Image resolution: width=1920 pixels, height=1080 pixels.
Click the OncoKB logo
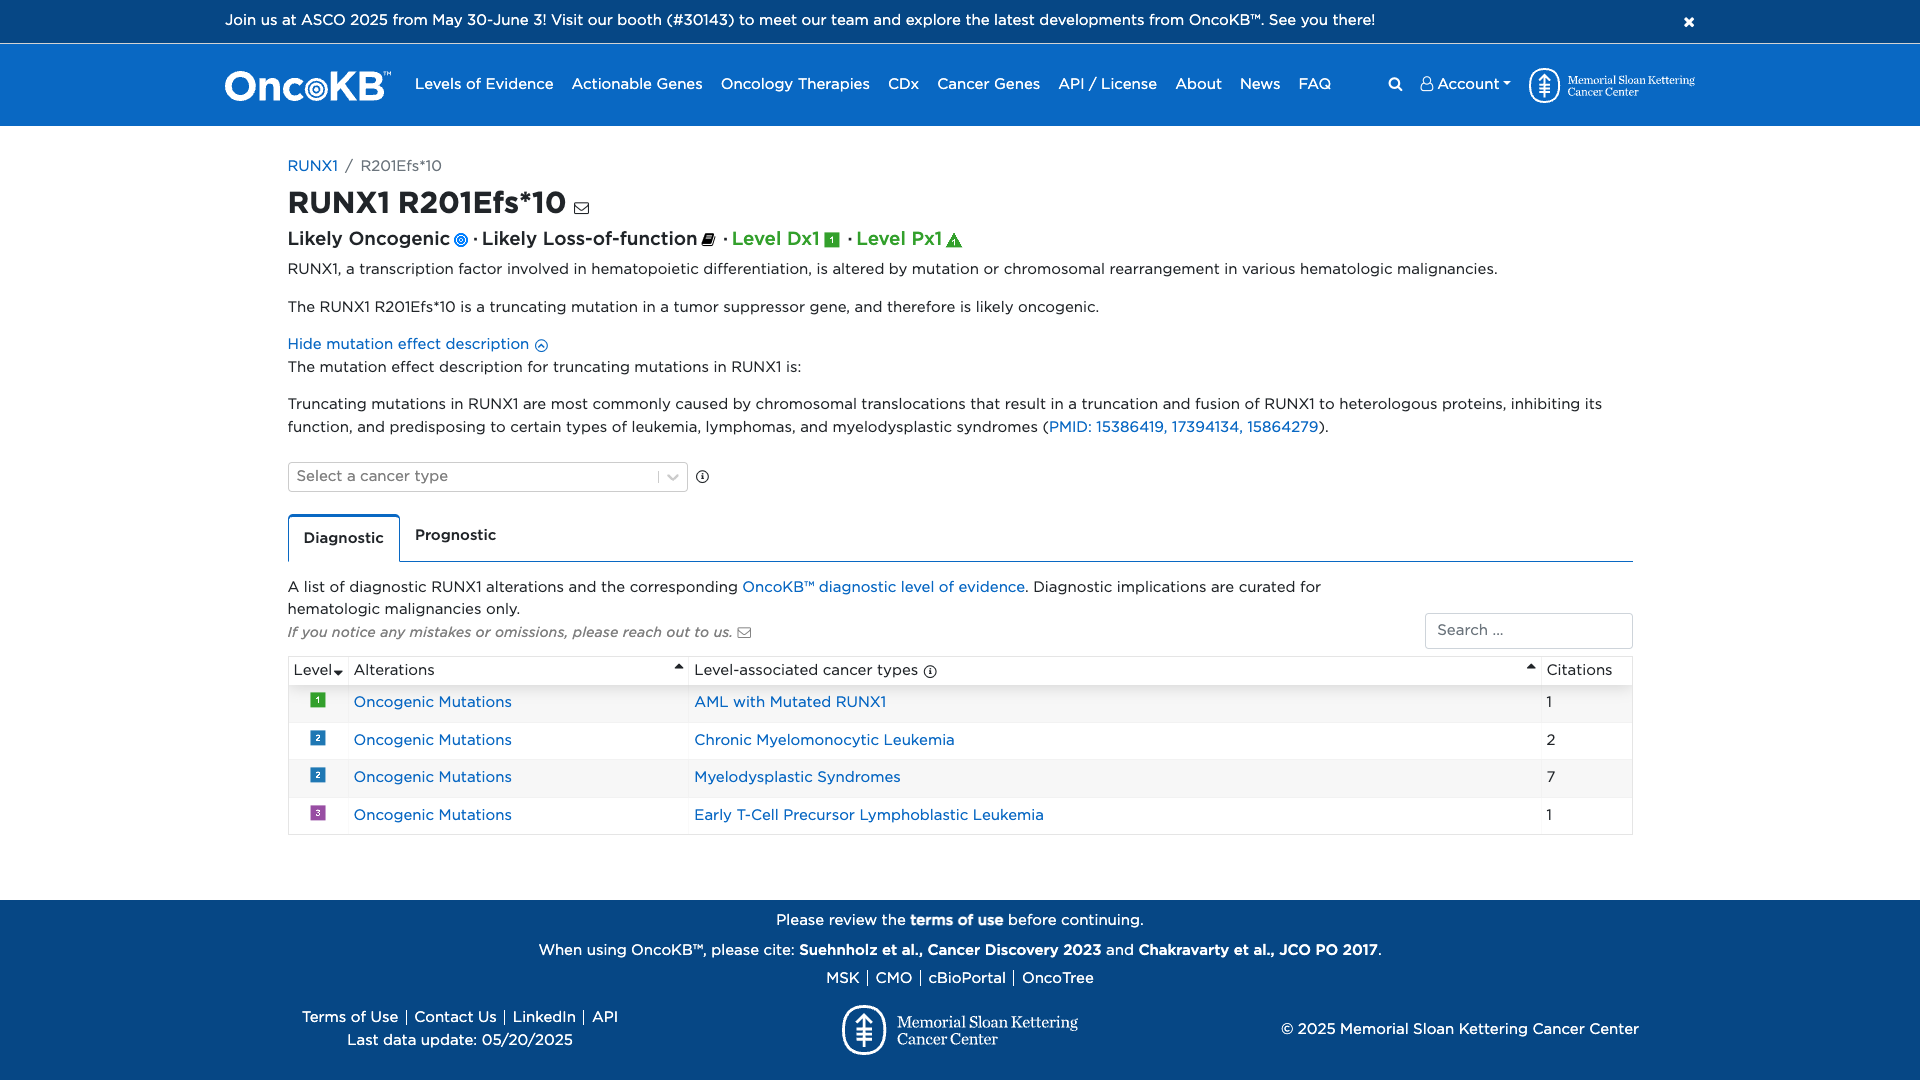pos(308,86)
